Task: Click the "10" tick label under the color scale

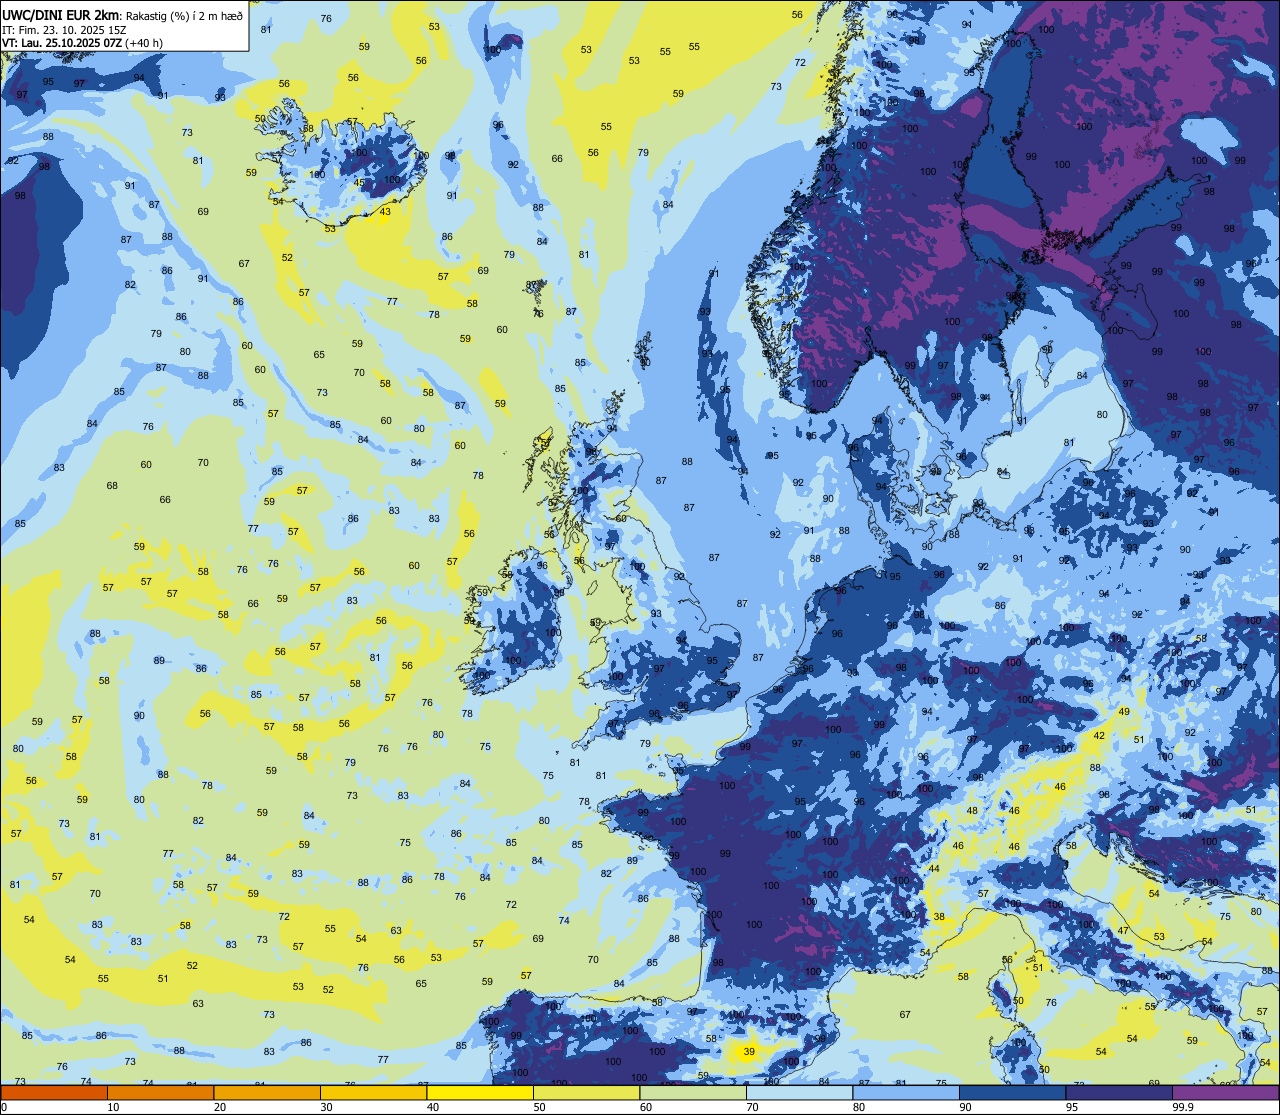Action: click(113, 1106)
